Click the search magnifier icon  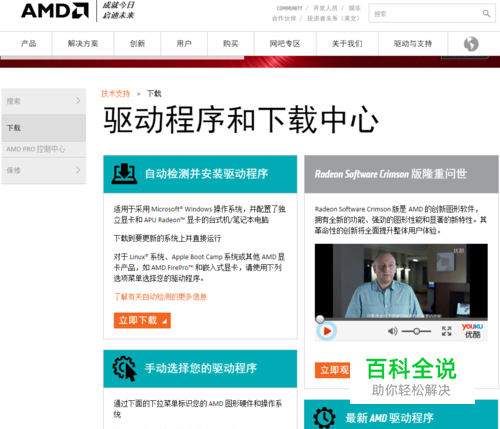[486, 13]
